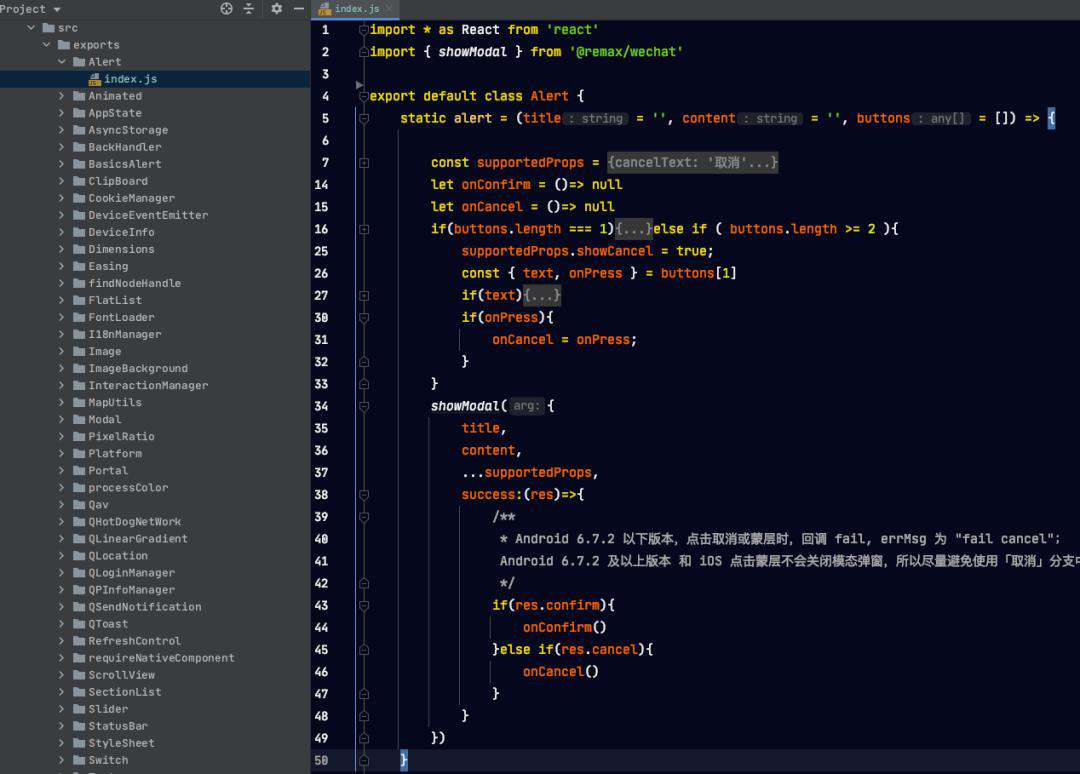Select the findNodeHandle folder
The image size is (1080, 774).
[x=134, y=283]
